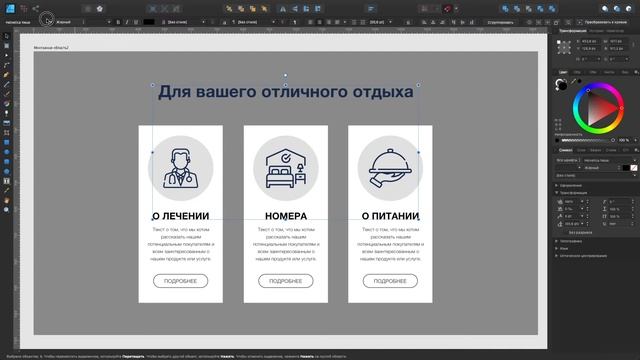The width and height of the screenshot is (640, 360).
Task: Adjust the opacity slider in Color panel
Action: [588, 140]
